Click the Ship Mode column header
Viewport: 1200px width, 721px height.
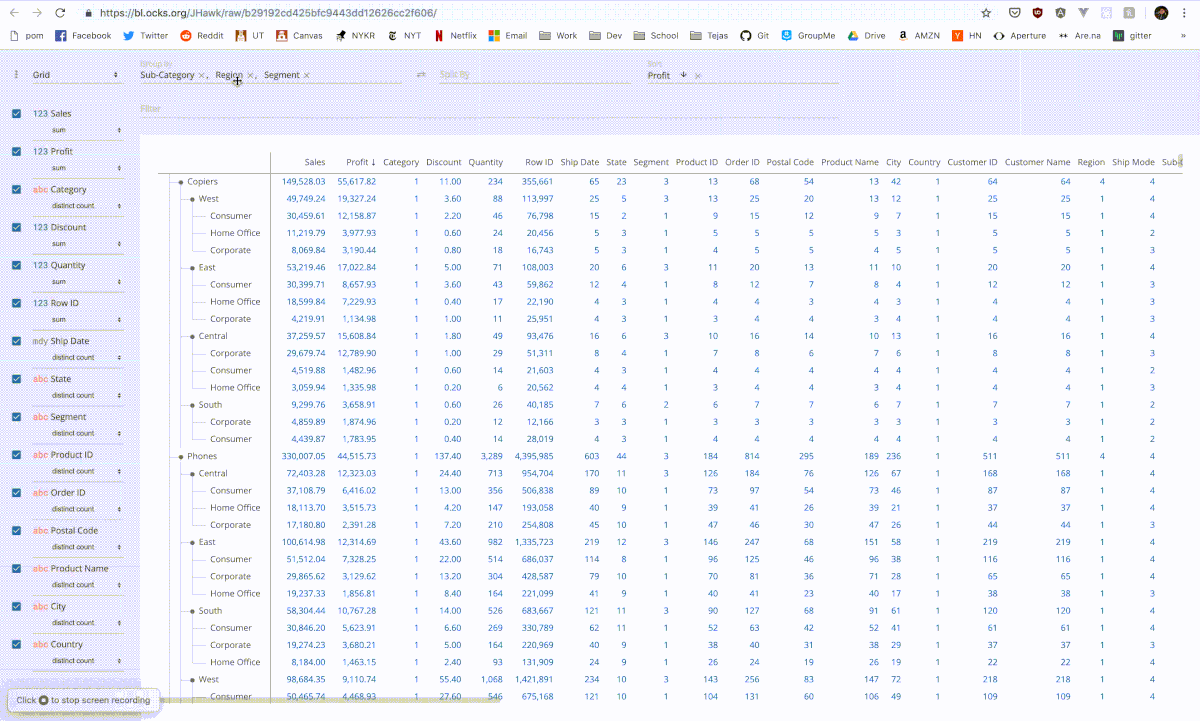point(1133,162)
